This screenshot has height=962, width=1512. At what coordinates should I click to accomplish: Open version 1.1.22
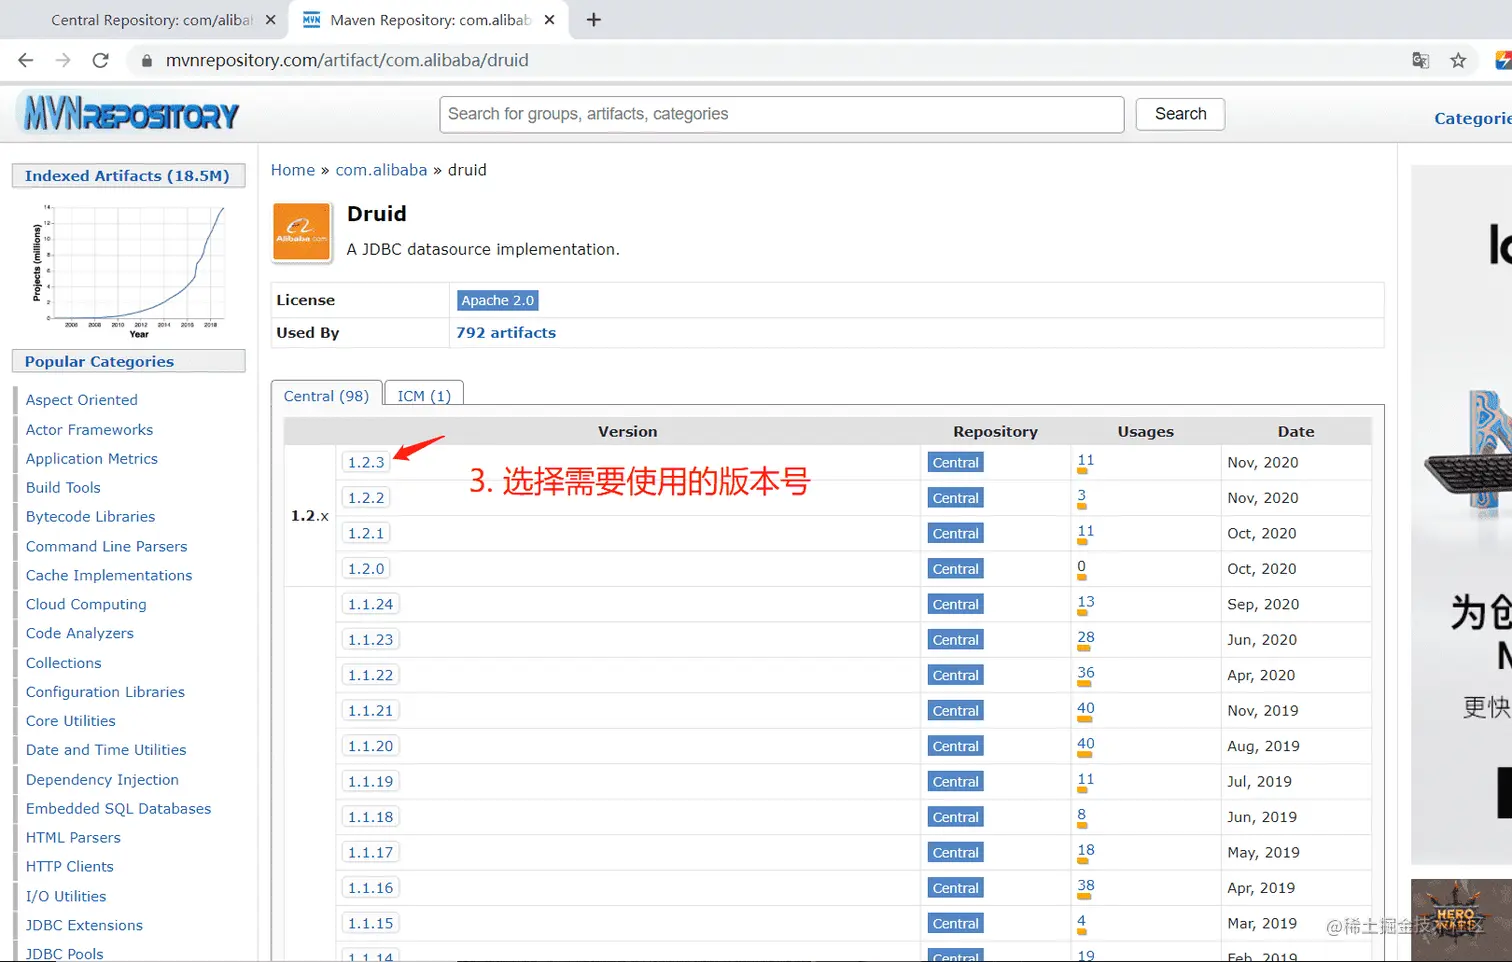tap(370, 675)
